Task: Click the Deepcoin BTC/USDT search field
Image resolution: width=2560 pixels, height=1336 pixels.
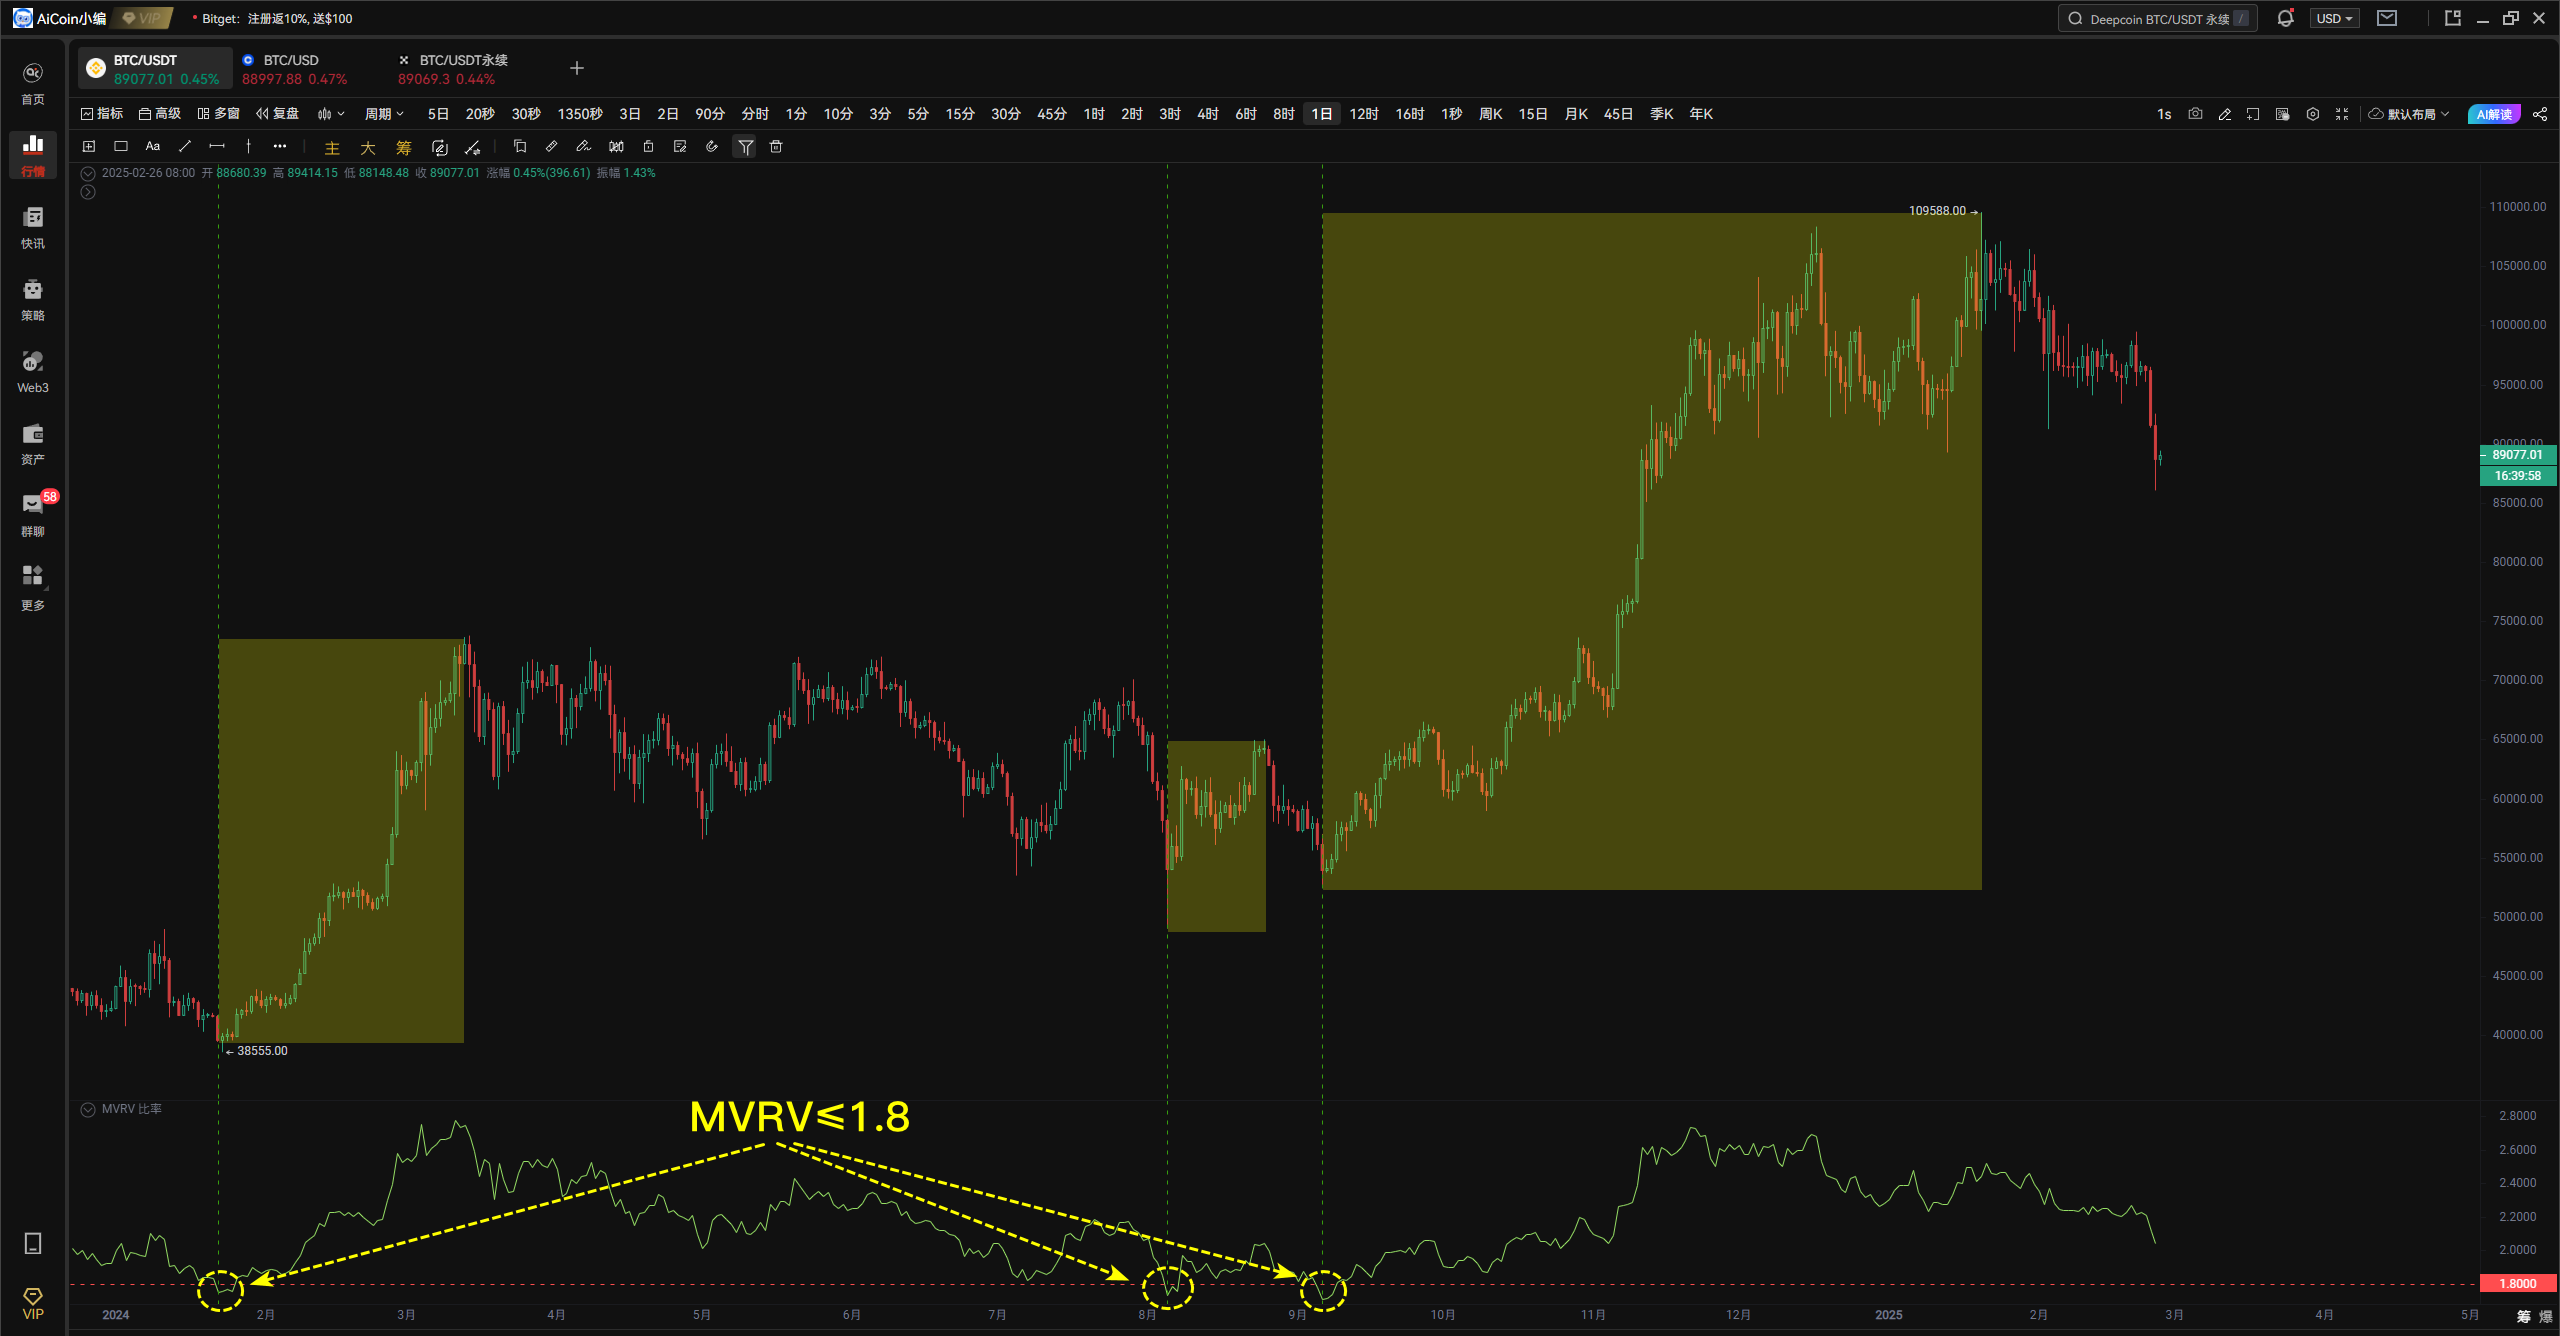Action: pos(2158,18)
